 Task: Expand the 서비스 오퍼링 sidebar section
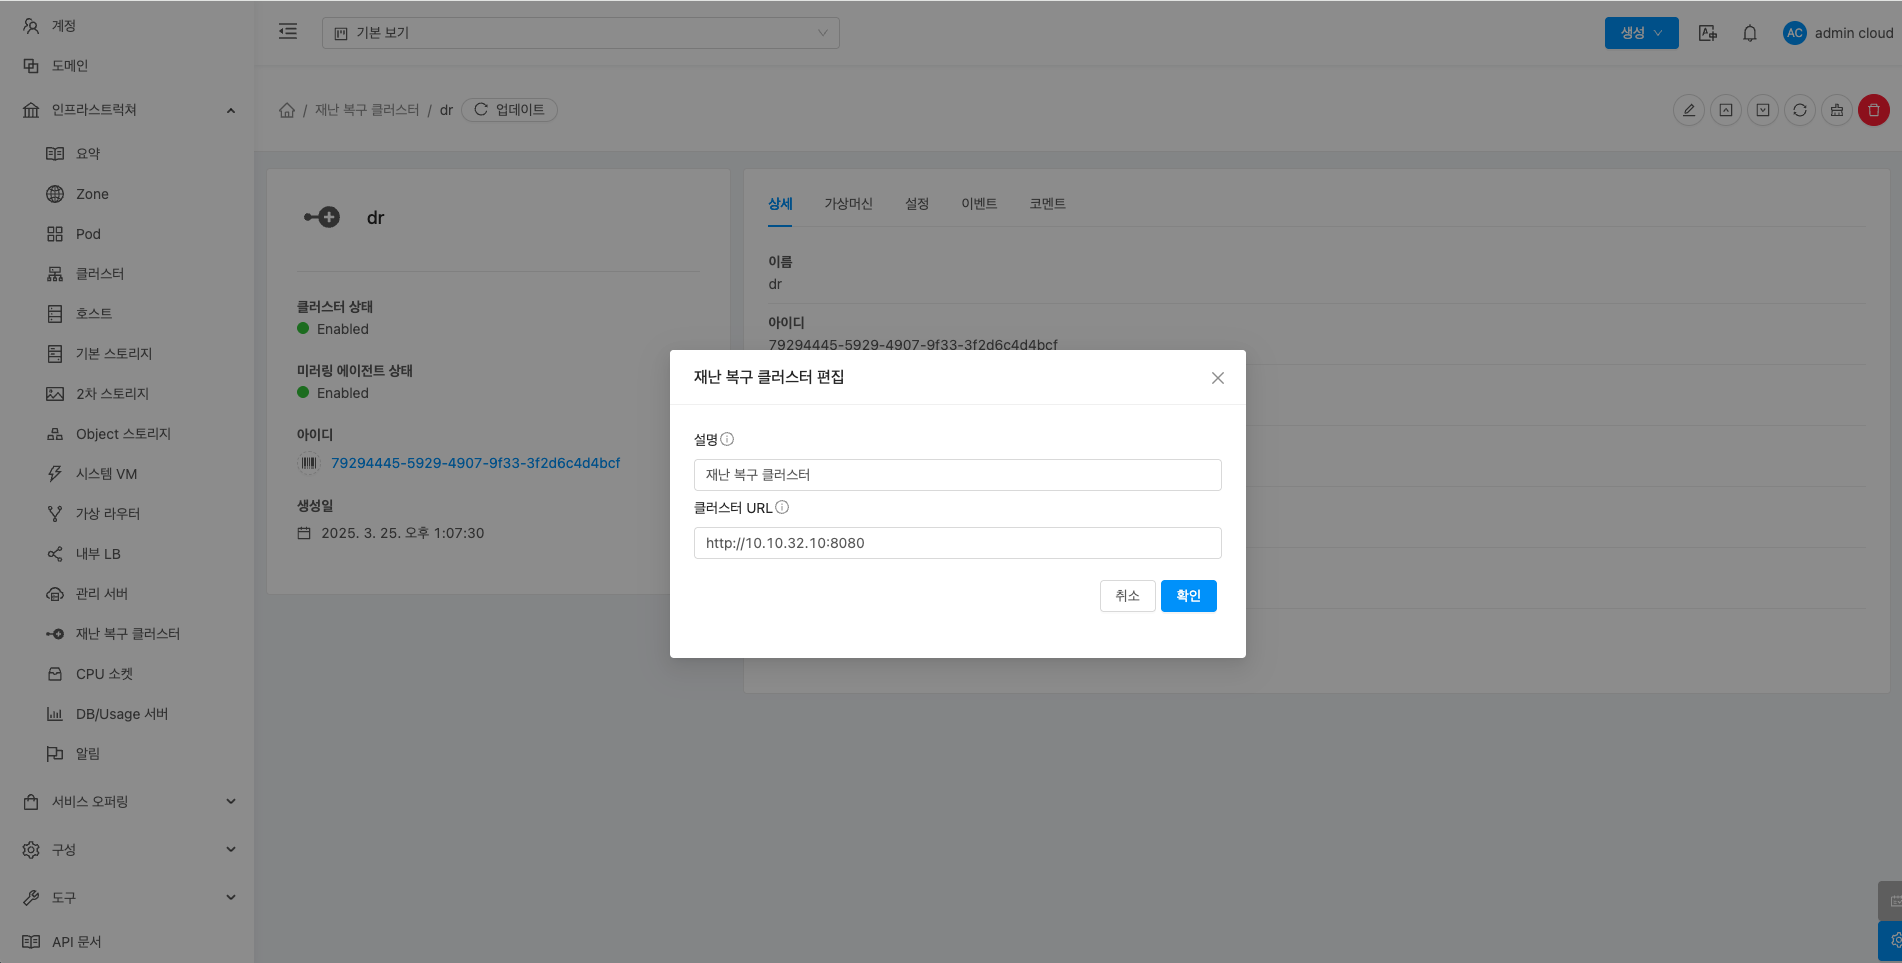[x=127, y=801]
